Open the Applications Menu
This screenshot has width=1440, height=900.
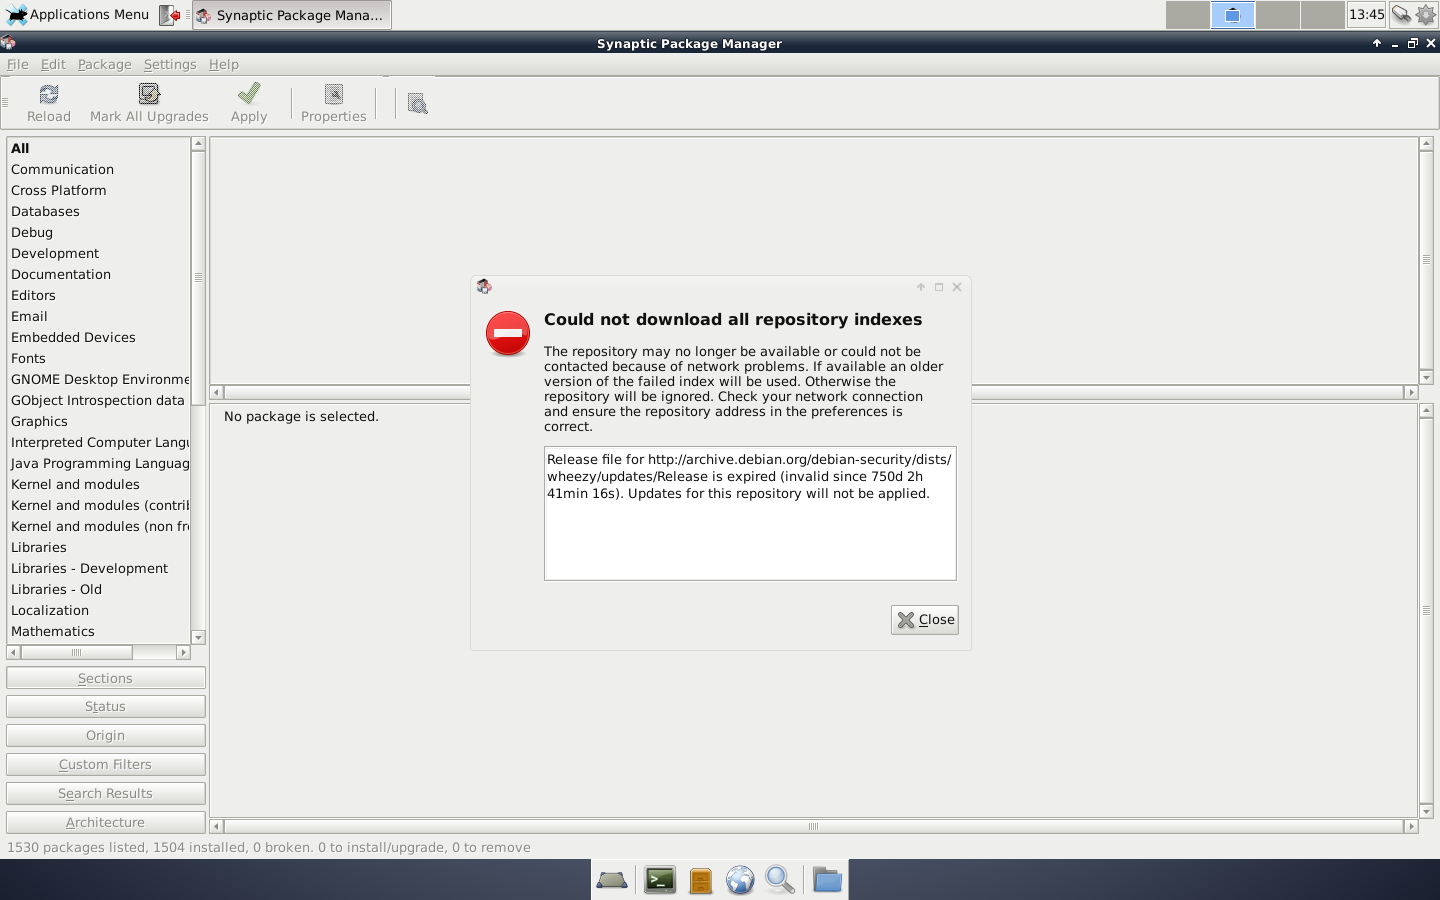(78, 15)
